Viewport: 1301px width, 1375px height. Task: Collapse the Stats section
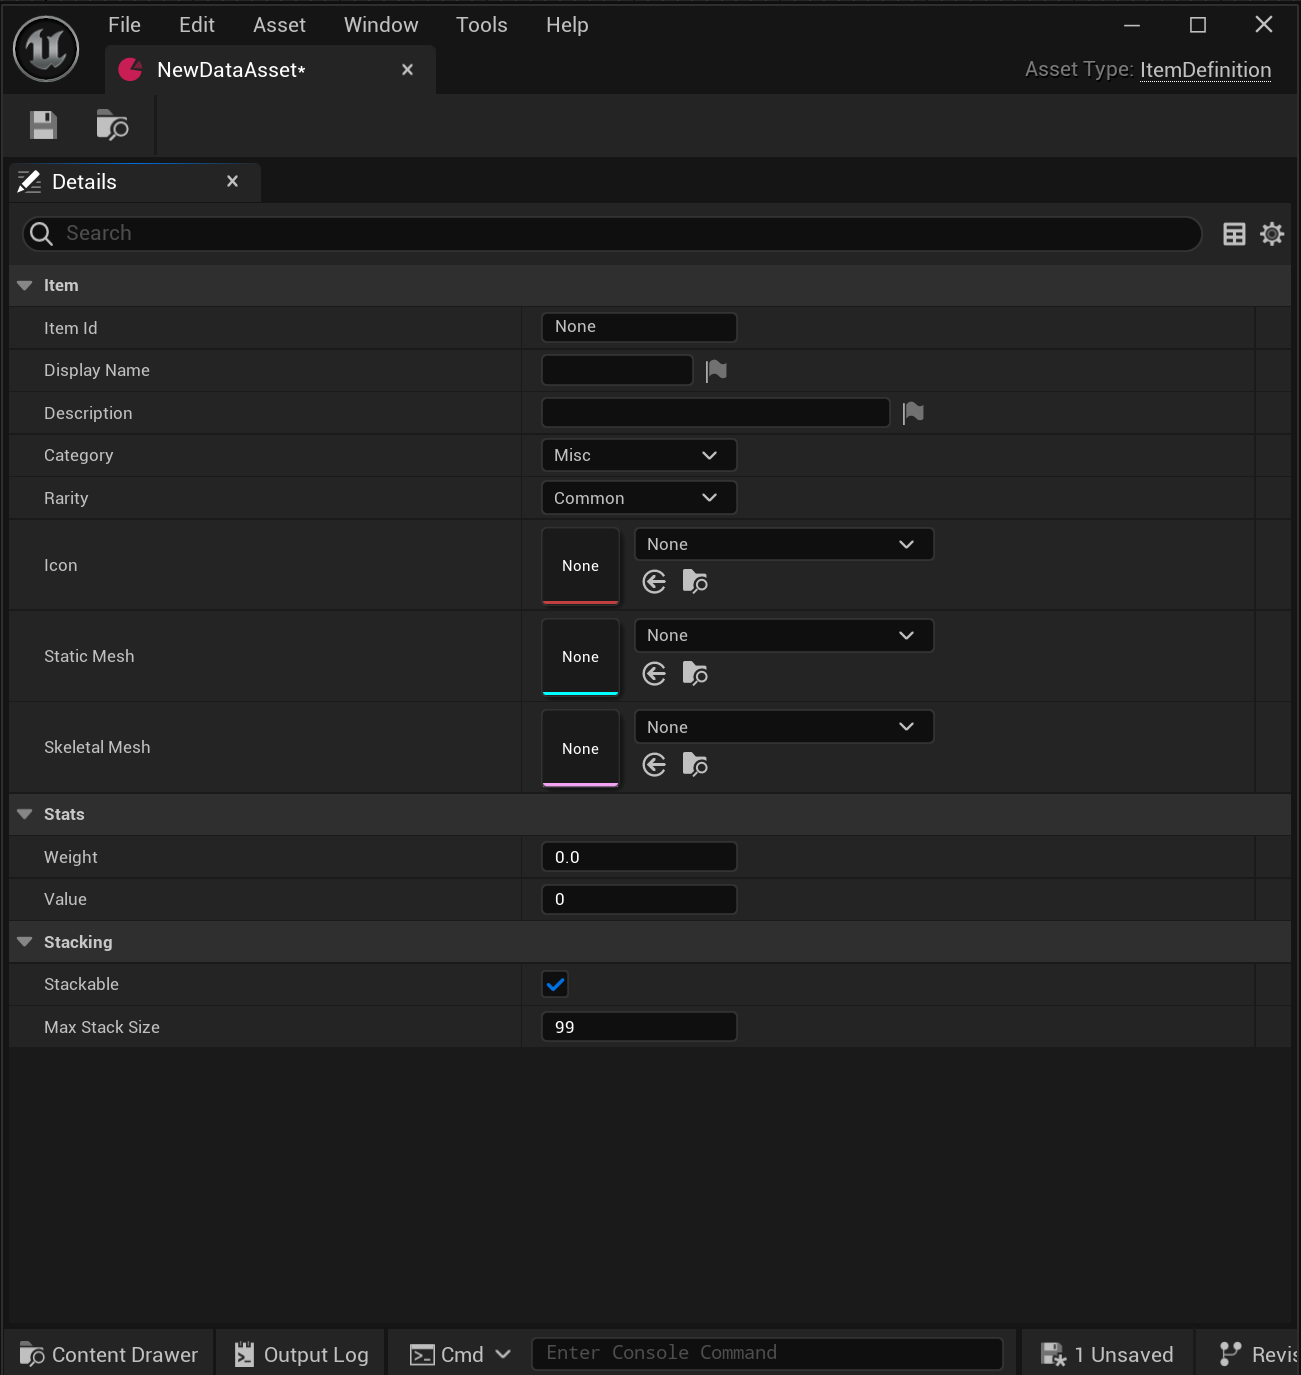click(25, 815)
